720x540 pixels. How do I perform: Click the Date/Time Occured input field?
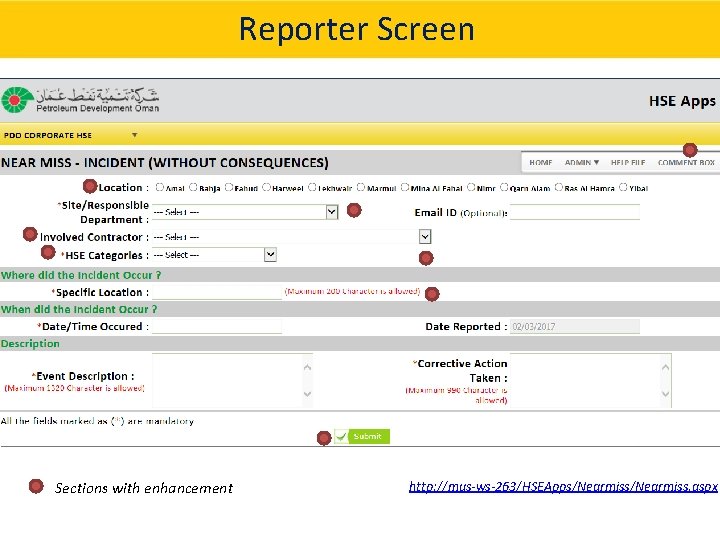217,326
